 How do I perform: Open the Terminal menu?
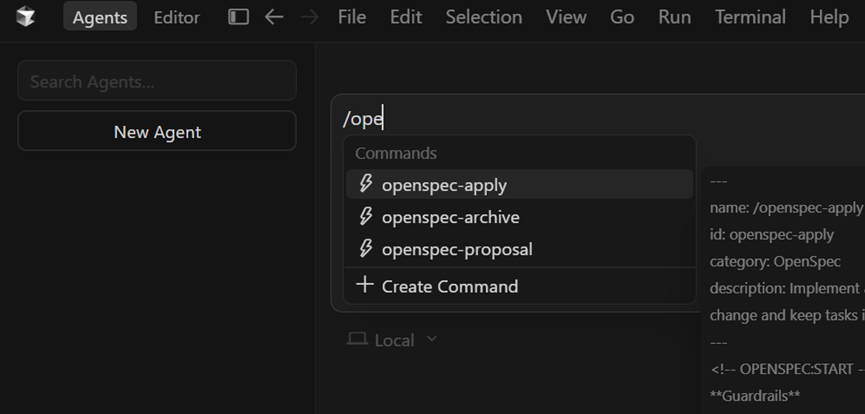click(x=750, y=17)
